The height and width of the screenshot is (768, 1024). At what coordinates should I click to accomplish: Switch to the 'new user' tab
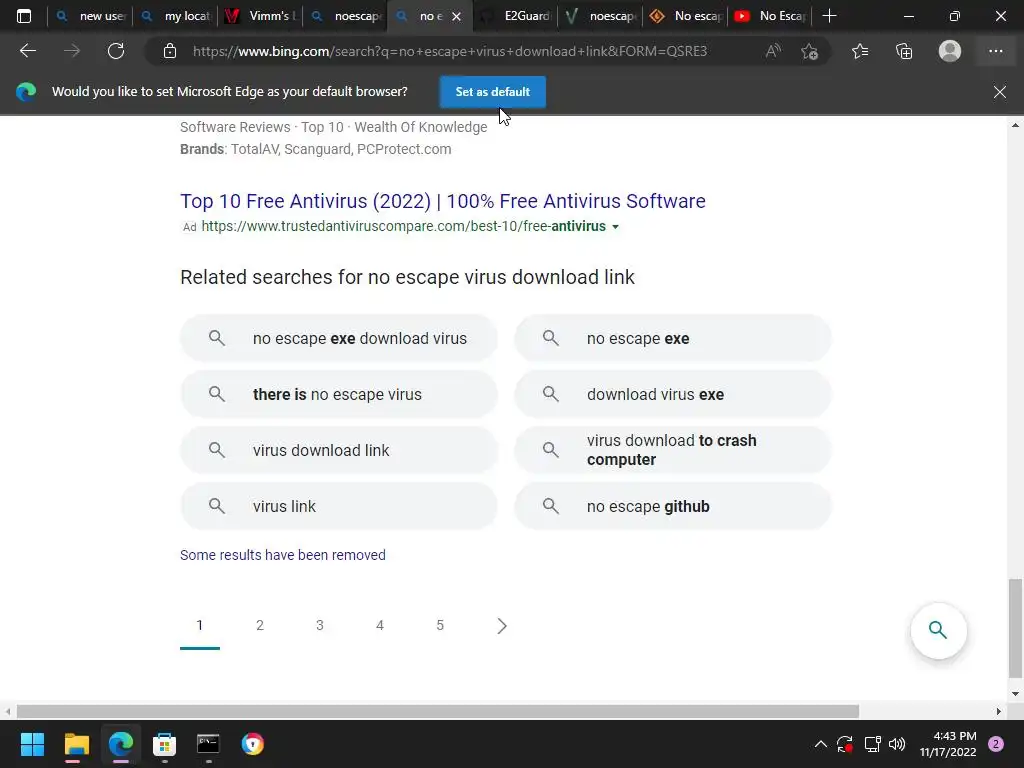pyautogui.click(x=90, y=16)
